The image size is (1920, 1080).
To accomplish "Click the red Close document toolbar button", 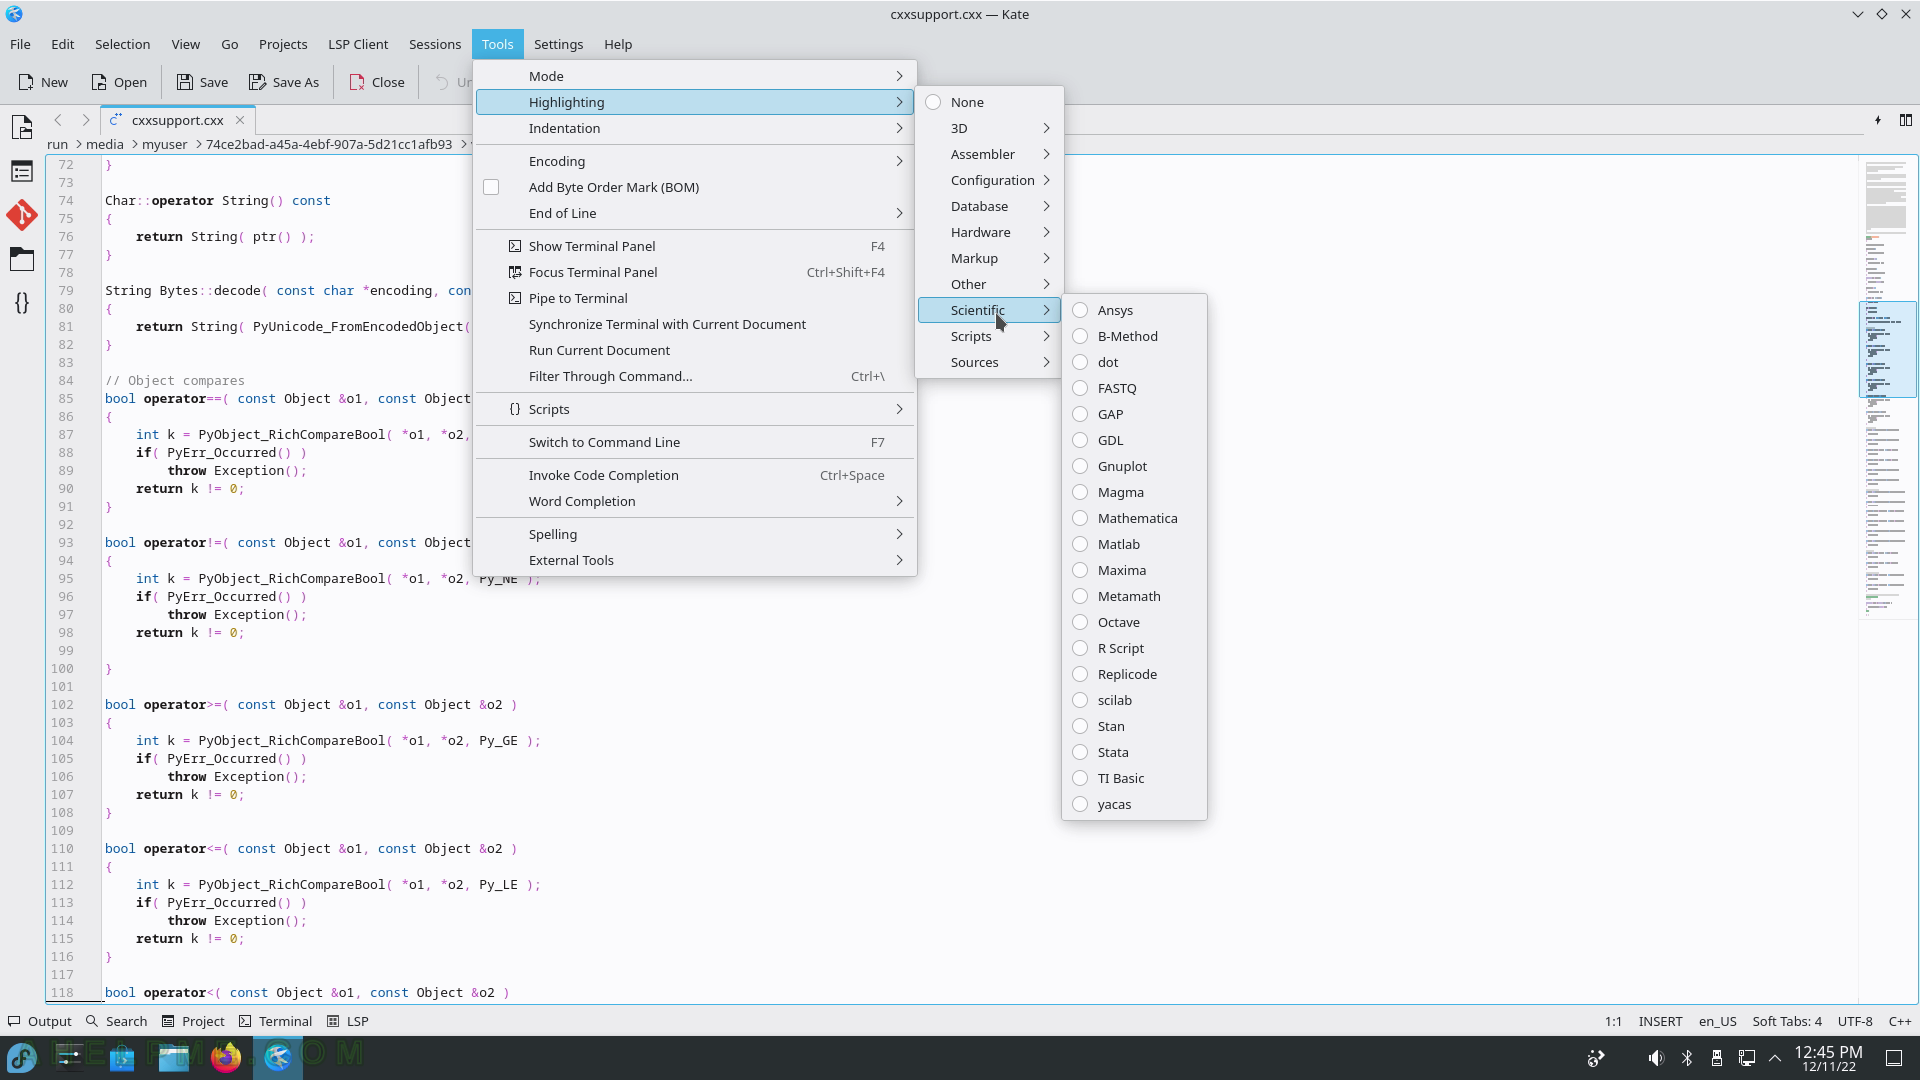I will point(377,82).
